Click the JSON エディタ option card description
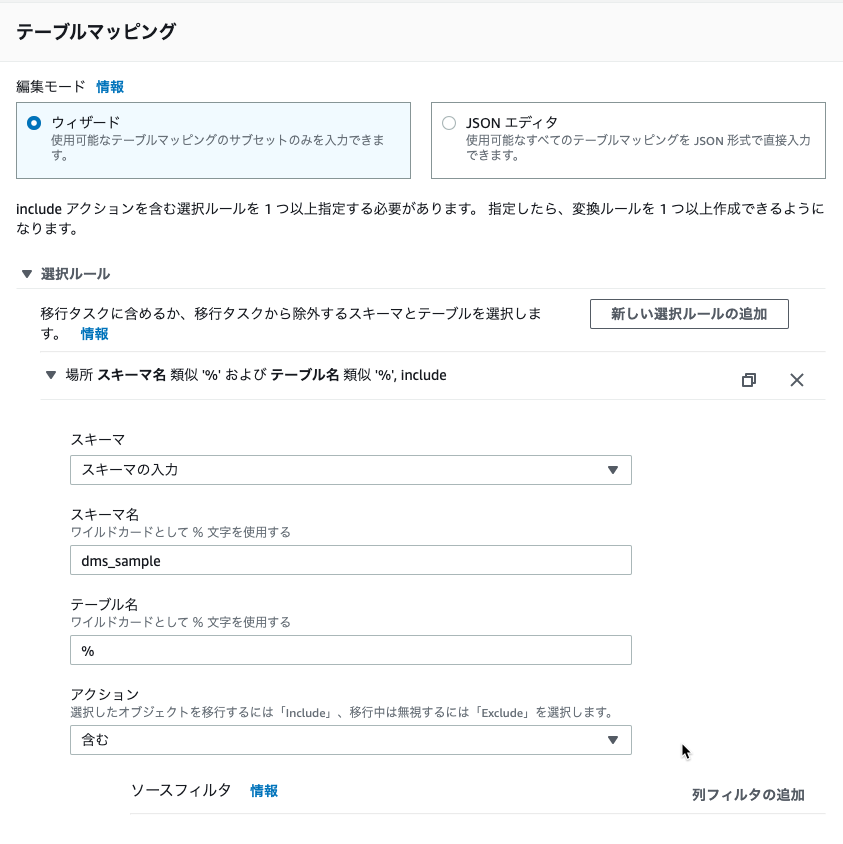Image resolution: width=843 pixels, height=844 pixels. [x=638, y=147]
